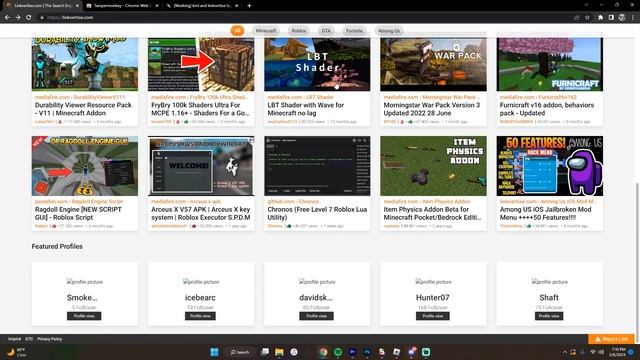
Task: Open the FryBry 100k Shaders Ultra title
Action: 200,109
